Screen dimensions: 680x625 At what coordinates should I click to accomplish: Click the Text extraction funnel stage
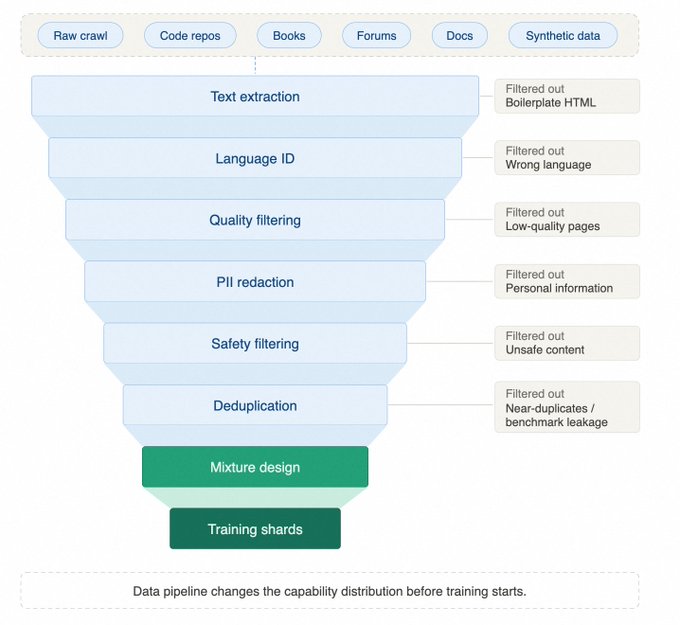(255, 97)
